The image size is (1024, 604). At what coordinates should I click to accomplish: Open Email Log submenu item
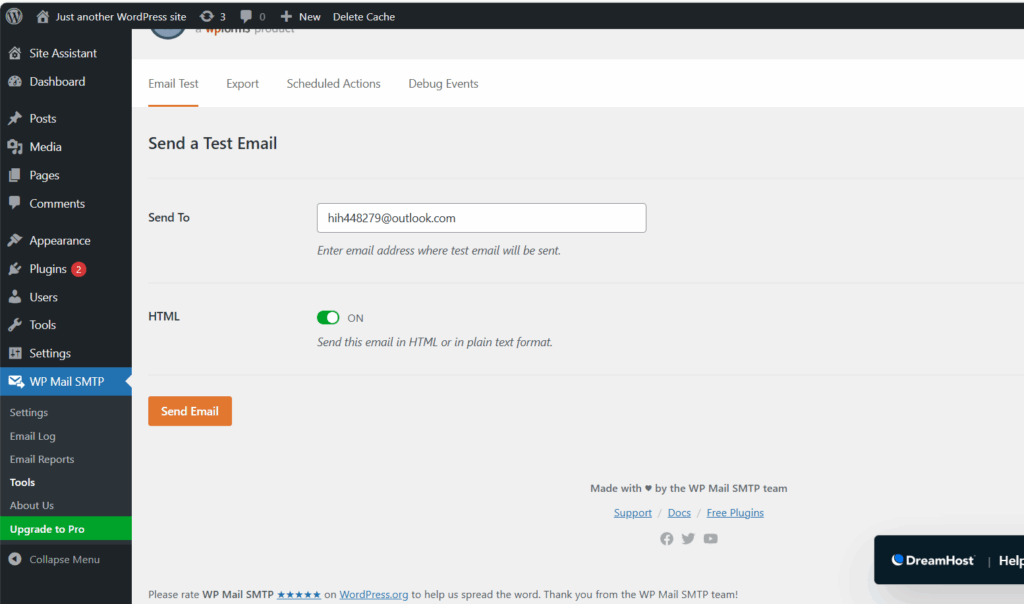[33, 436]
